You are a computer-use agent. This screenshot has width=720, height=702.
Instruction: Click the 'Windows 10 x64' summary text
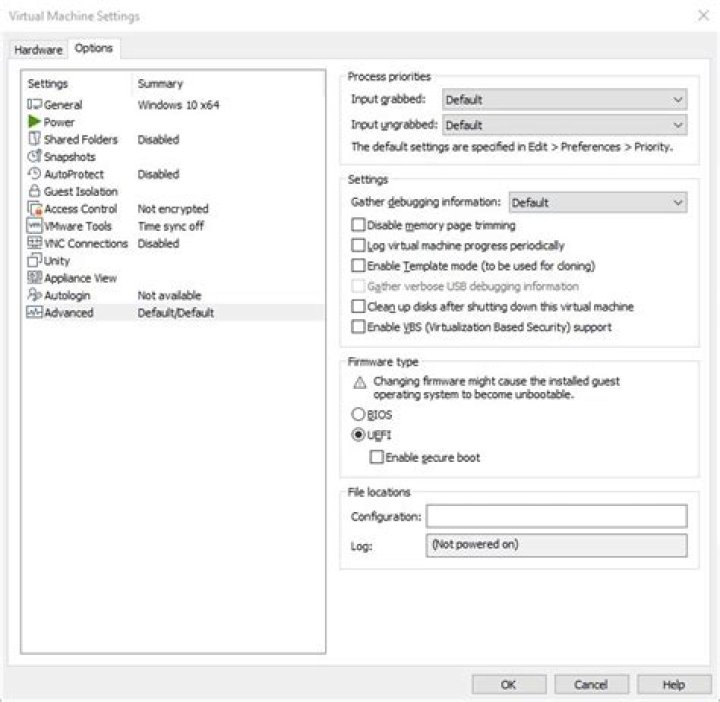(x=179, y=105)
